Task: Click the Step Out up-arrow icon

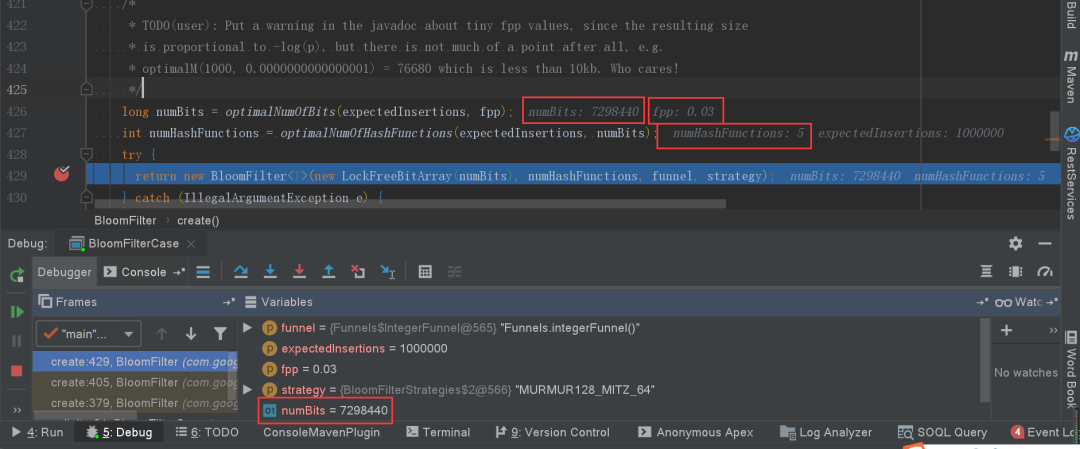Action: pyautogui.click(x=329, y=272)
